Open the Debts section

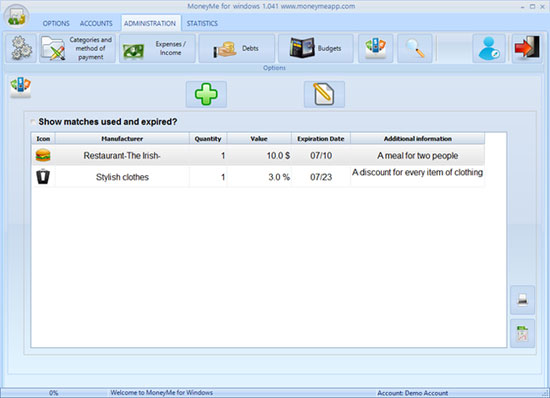pyautogui.click(x=237, y=48)
